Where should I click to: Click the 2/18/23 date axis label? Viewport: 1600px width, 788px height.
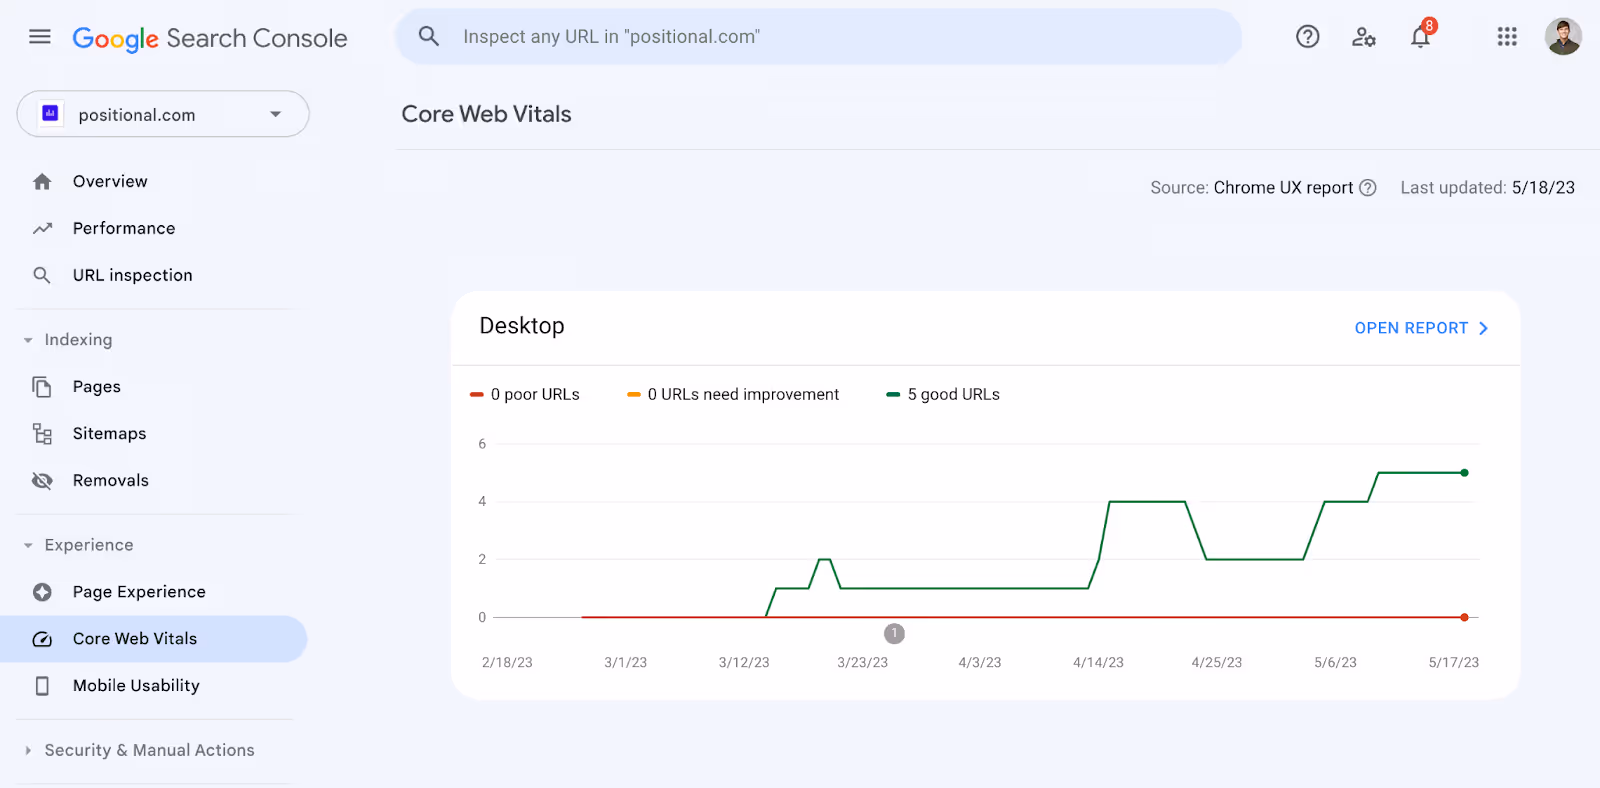(x=507, y=663)
